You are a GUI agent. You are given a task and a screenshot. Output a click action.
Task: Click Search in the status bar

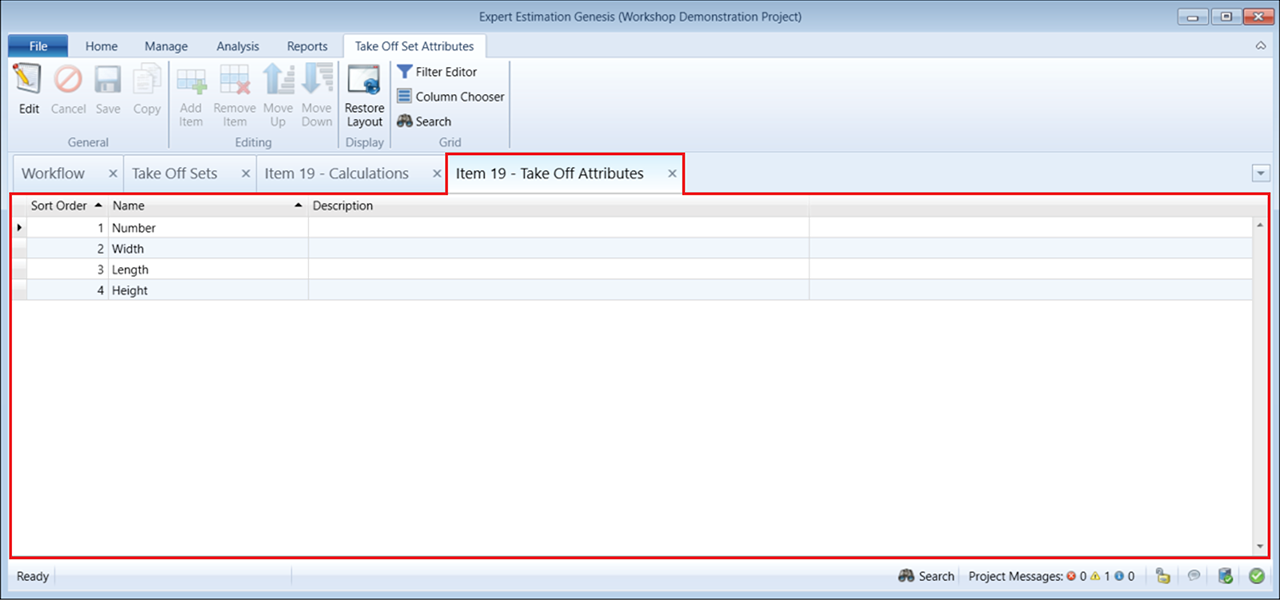[927, 576]
